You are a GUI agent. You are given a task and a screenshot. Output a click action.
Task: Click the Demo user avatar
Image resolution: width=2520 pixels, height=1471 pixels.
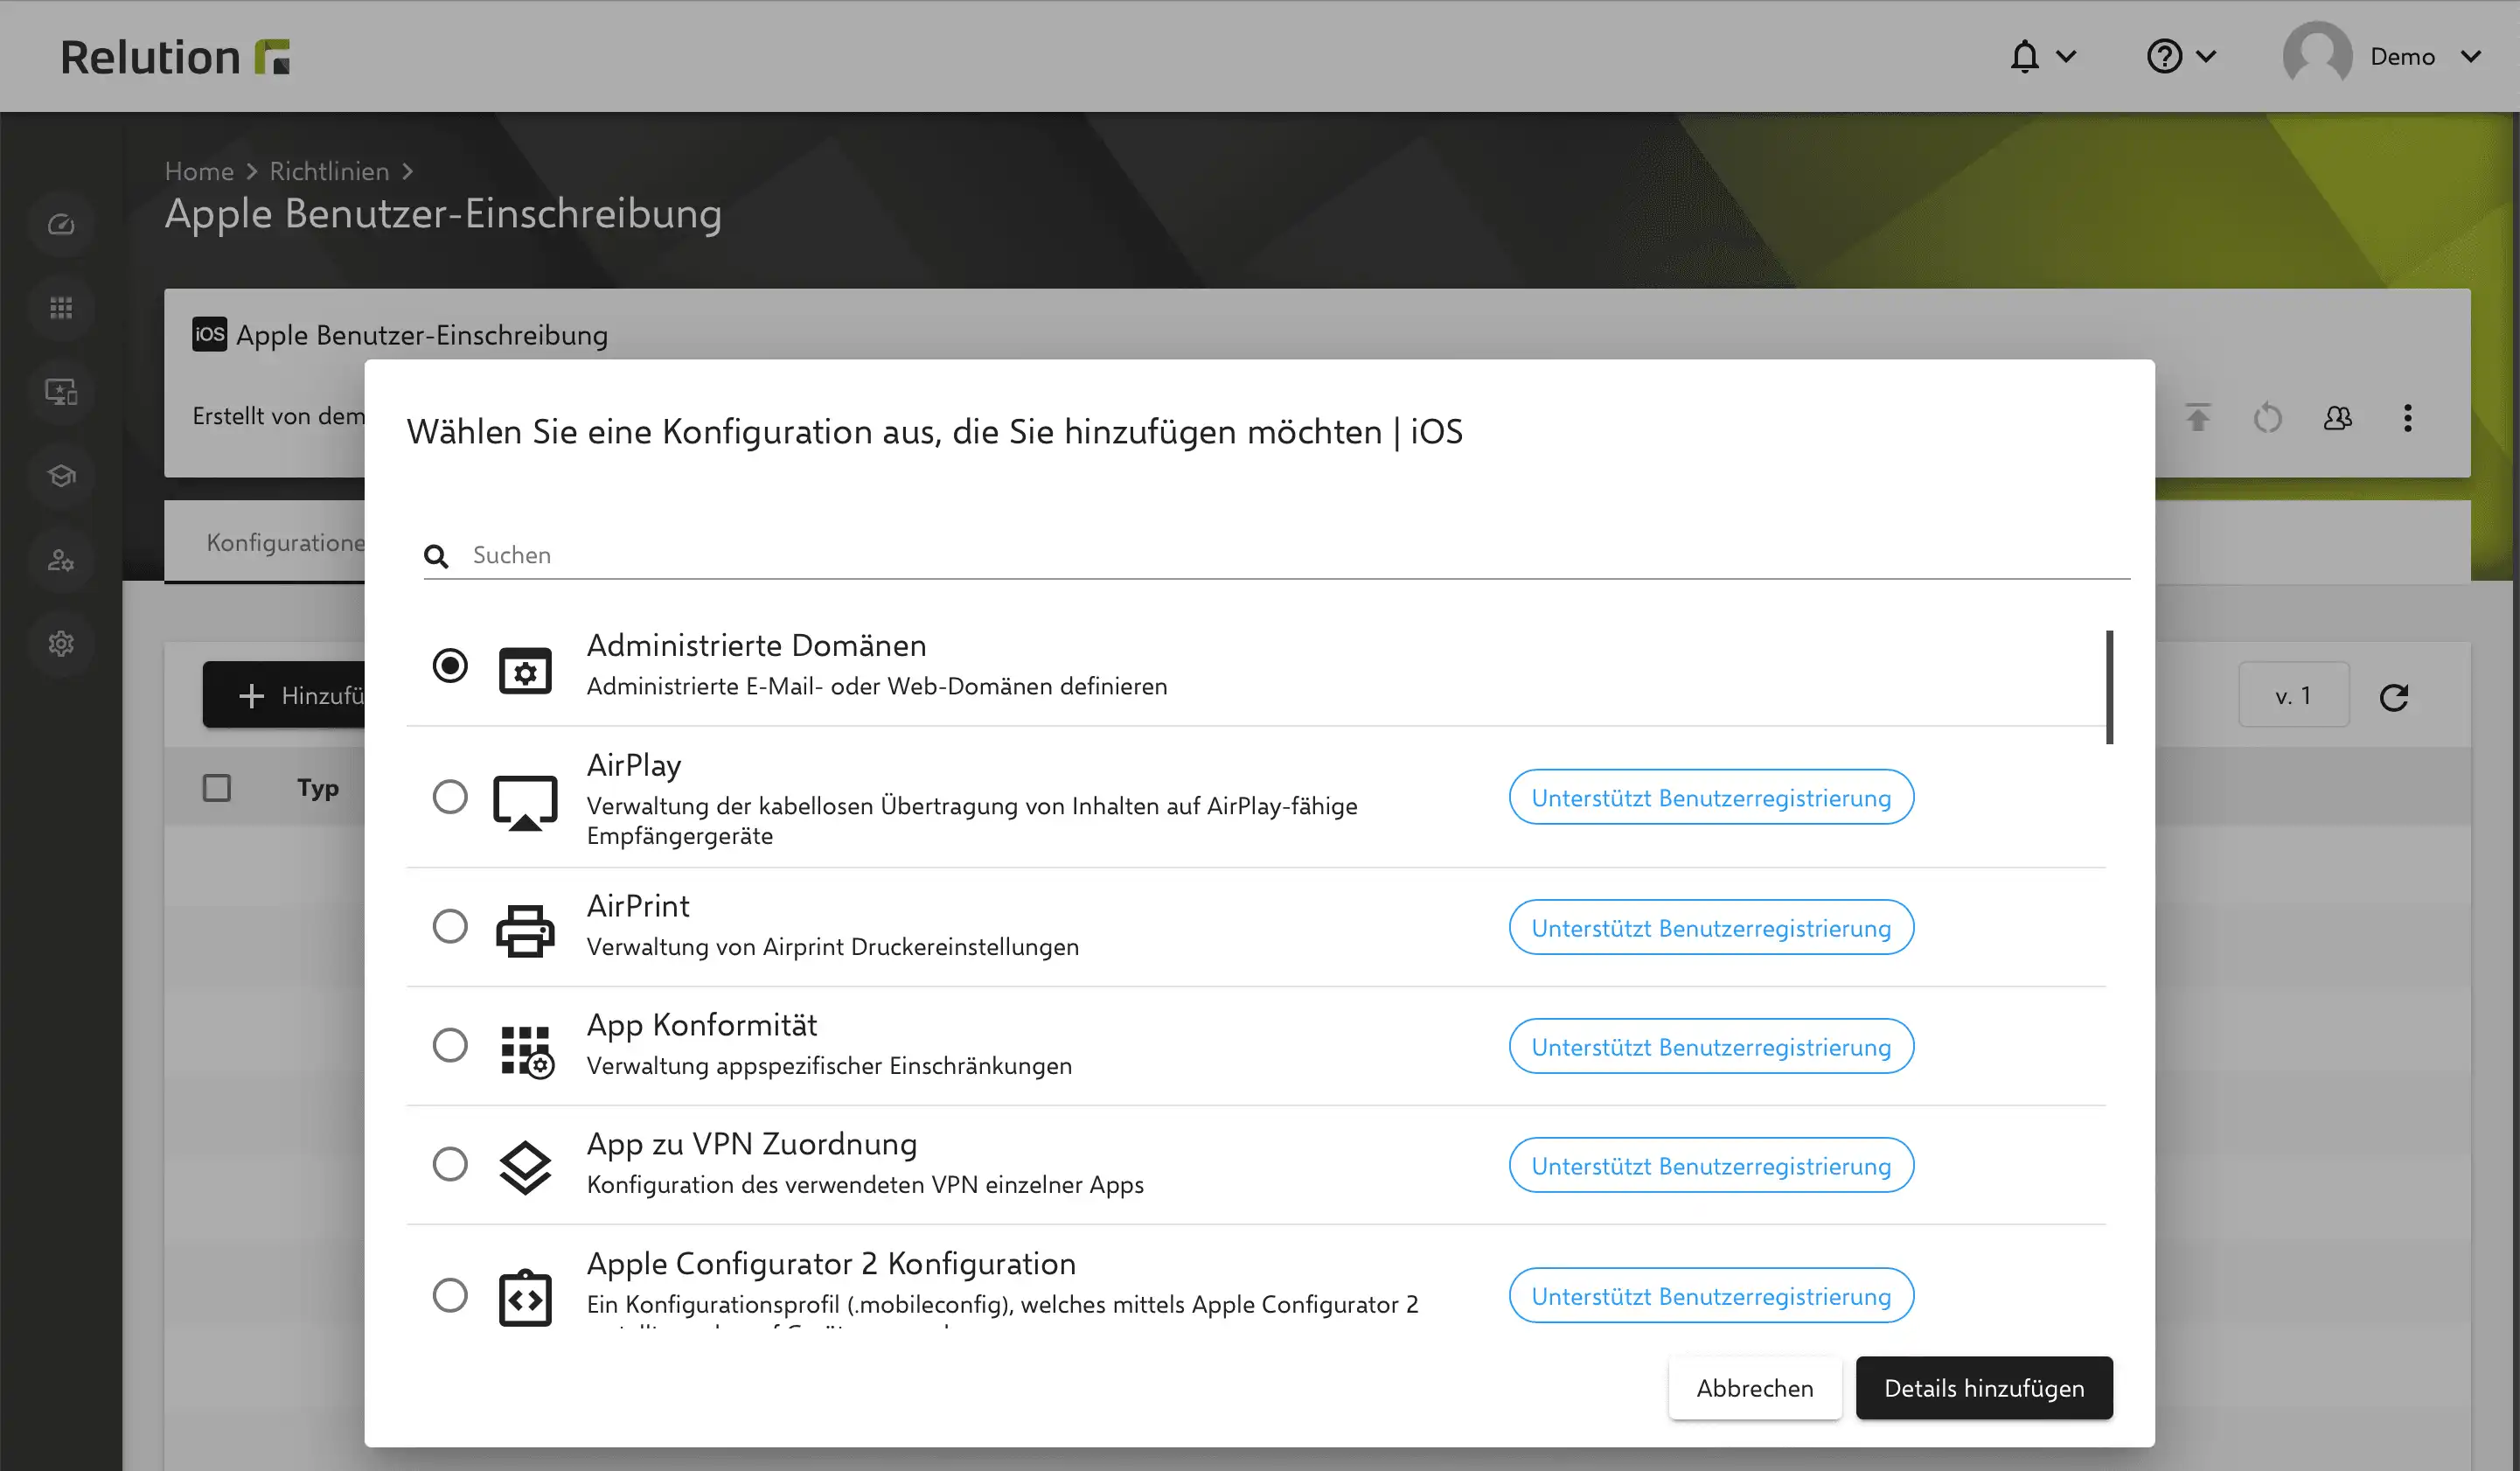point(2317,56)
